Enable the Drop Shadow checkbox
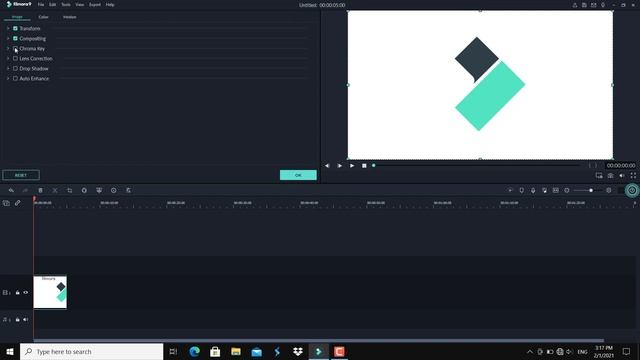This screenshot has width=640, height=360. [15, 69]
